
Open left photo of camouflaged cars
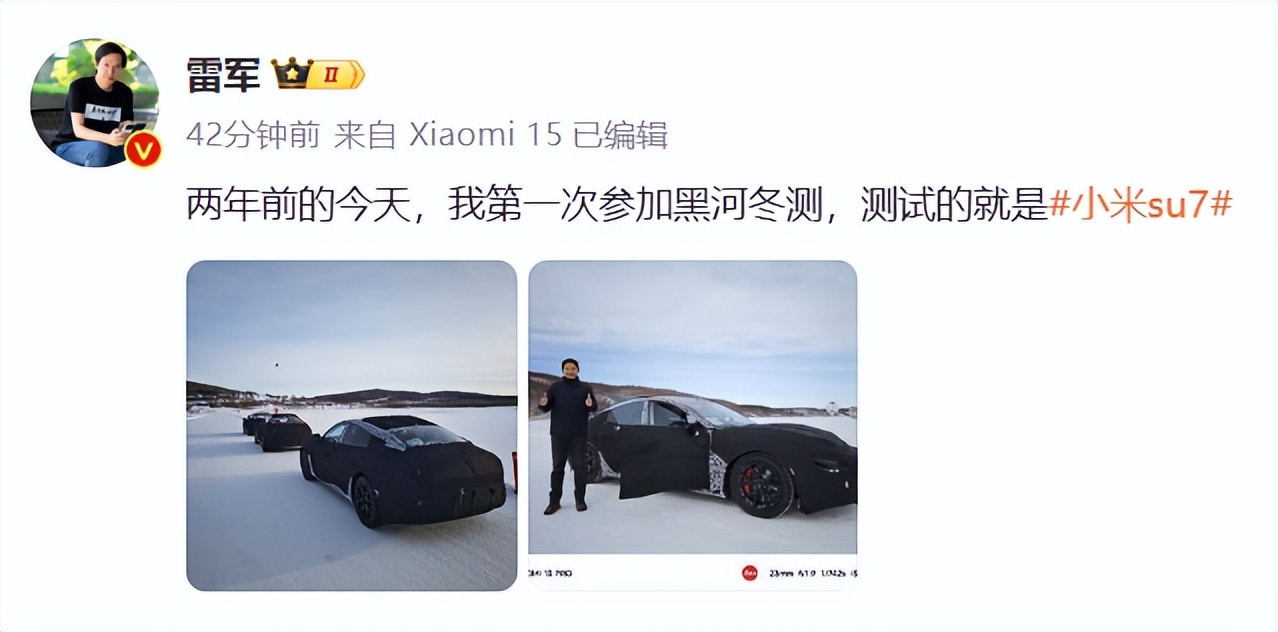pyautogui.click(x=352, y=426)
